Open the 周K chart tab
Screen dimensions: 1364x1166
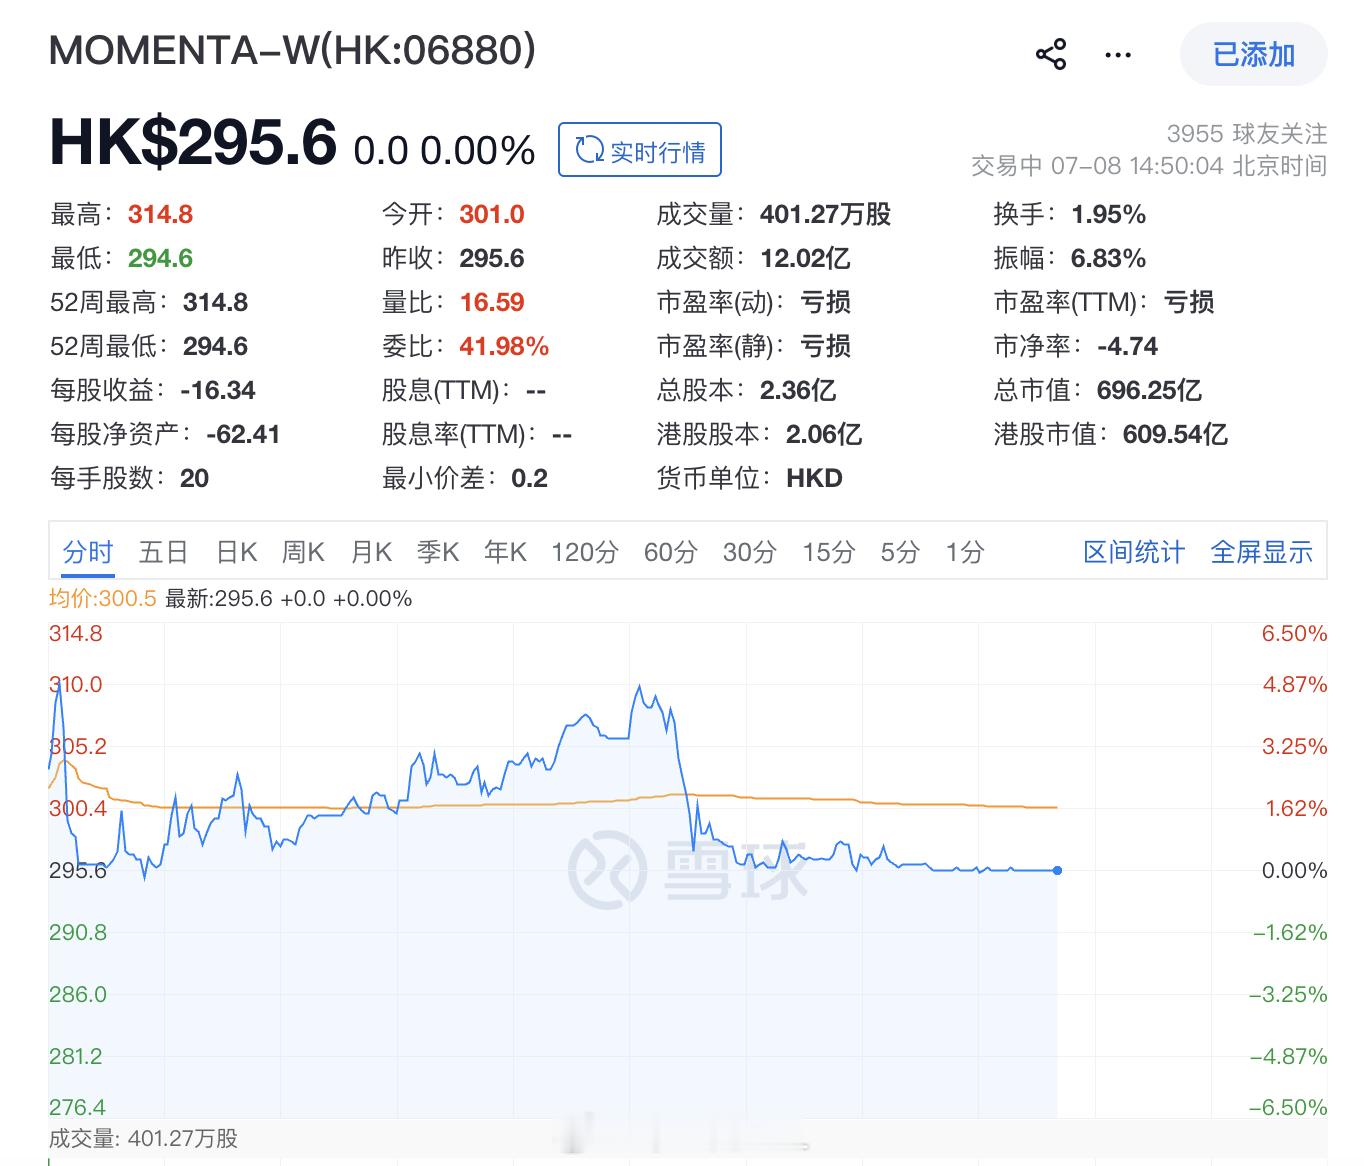(x=303, y=552)
